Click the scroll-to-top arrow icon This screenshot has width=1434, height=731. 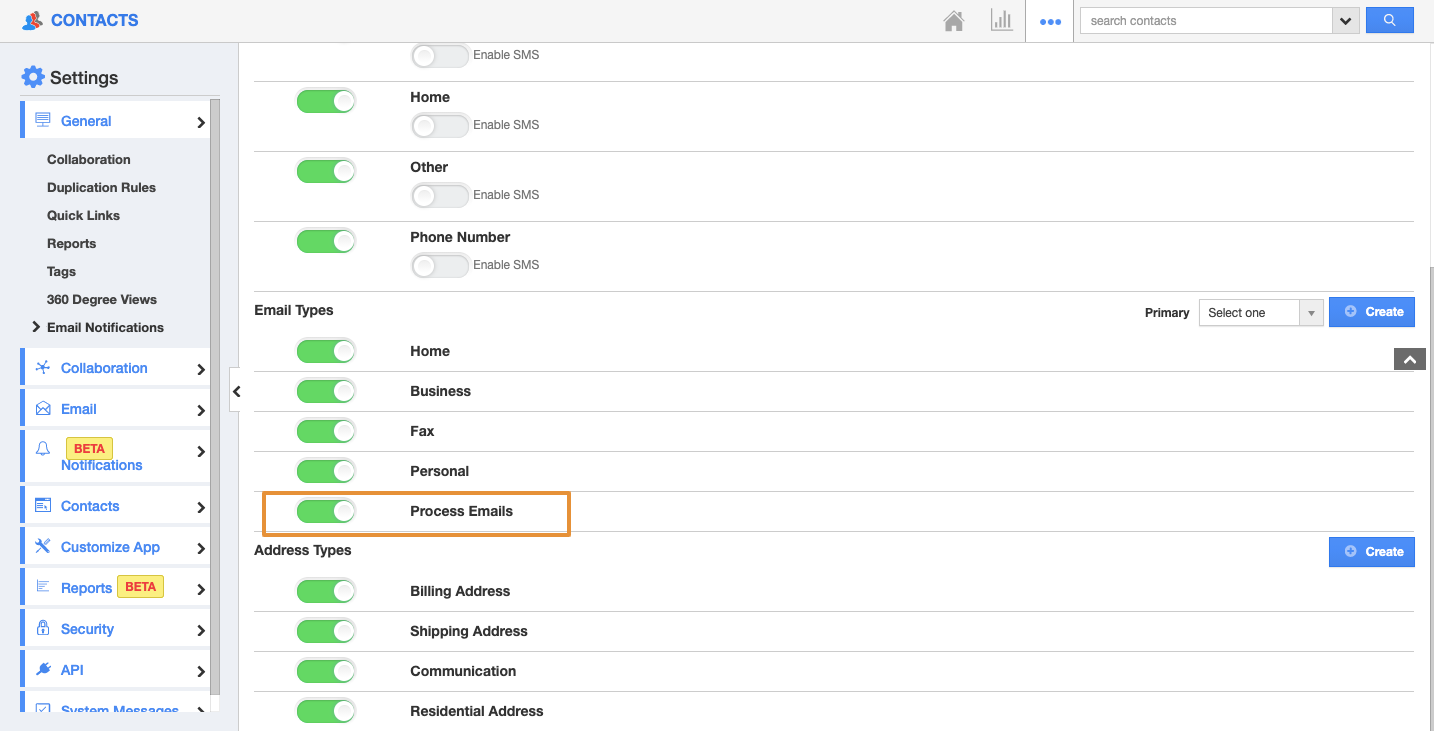pyautogui.click(x=1409, y=359)
